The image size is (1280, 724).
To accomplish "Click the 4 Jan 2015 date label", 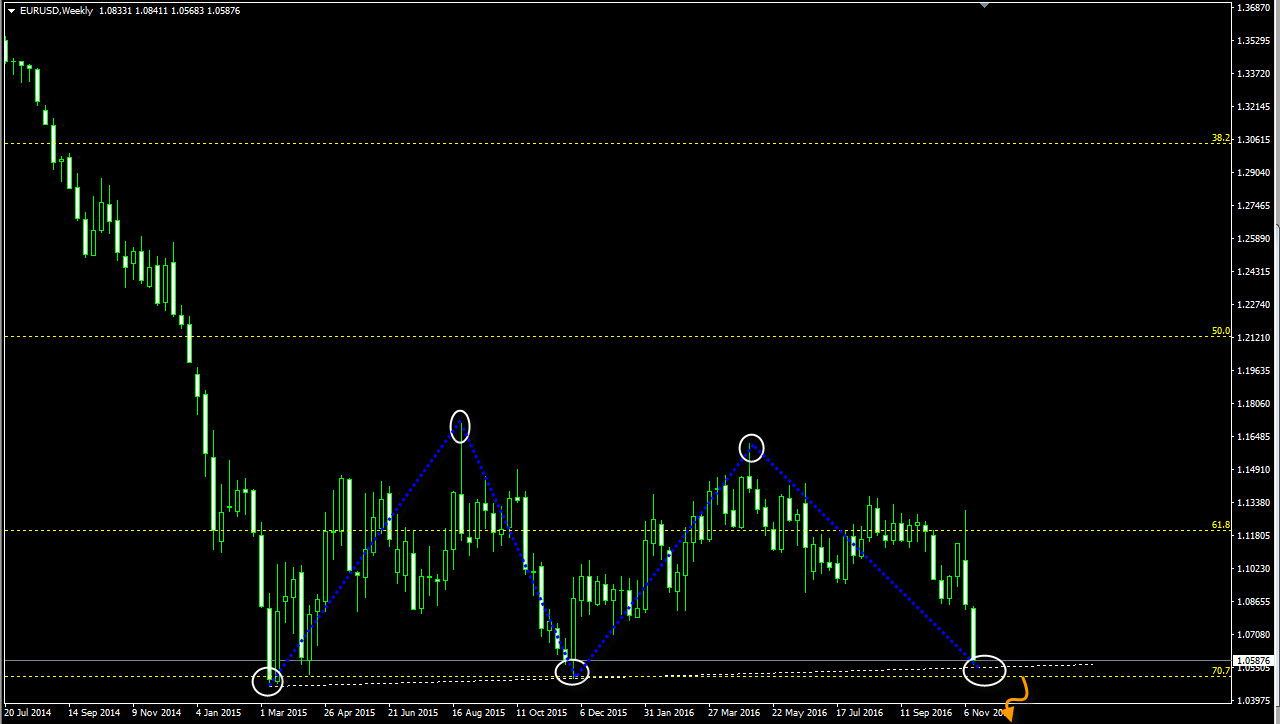I will tap(219, 714).
